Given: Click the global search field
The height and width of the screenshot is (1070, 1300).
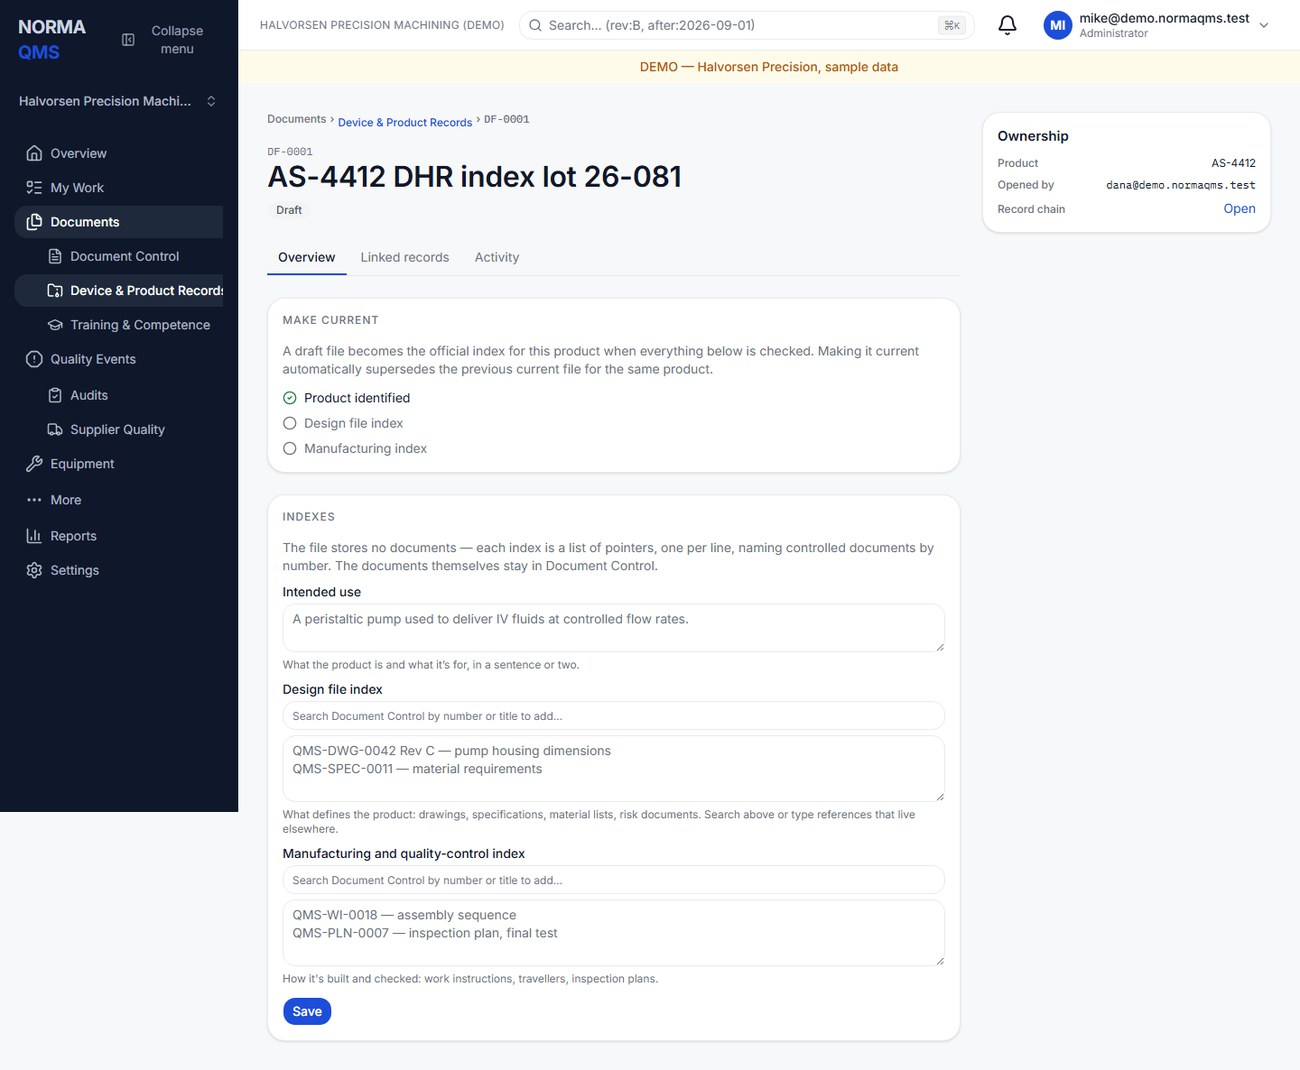Looking at the screenshot, I should point(746,25).
